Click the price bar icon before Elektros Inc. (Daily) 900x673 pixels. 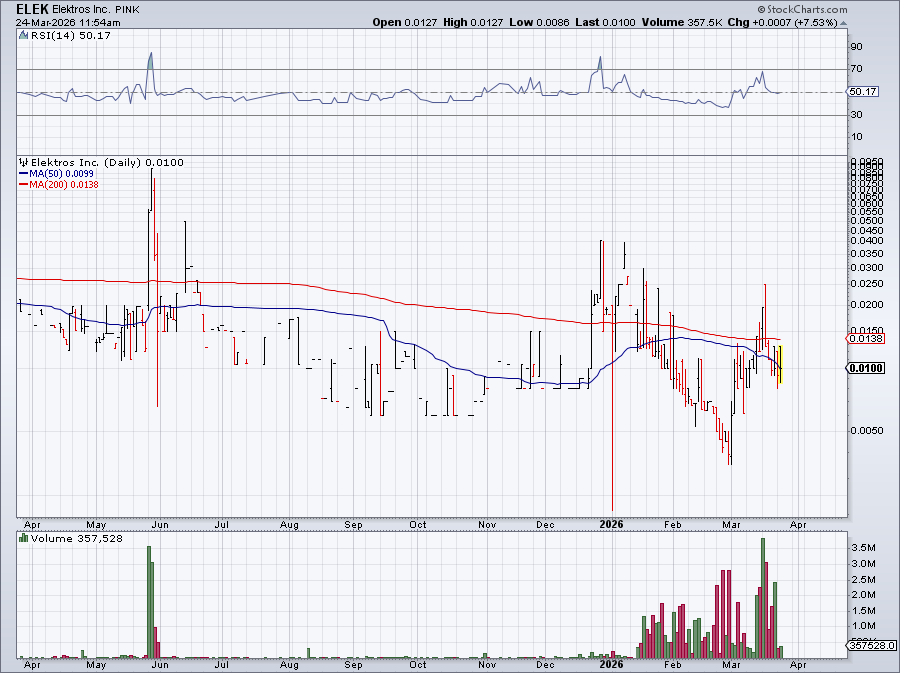point(24,162)
